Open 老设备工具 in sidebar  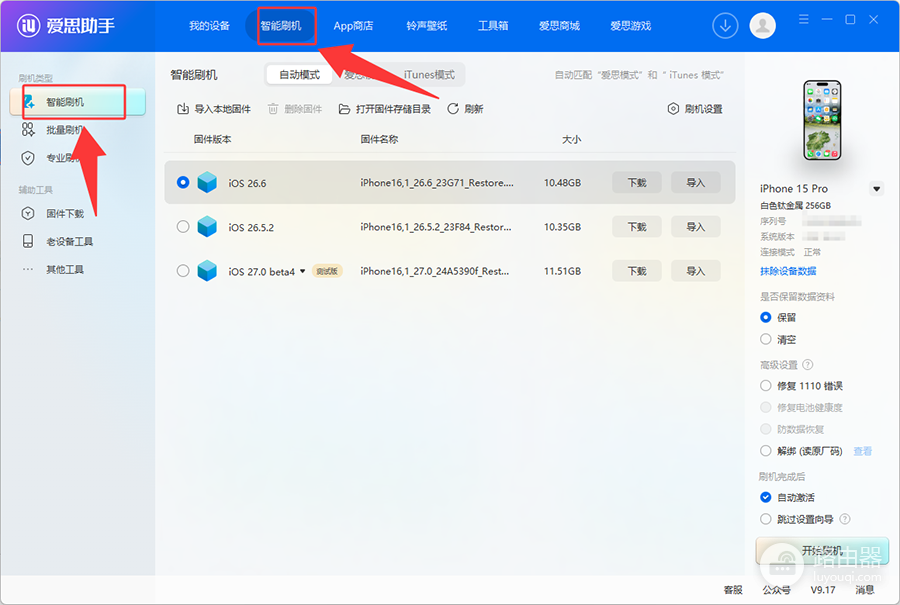tap(69, 242)
